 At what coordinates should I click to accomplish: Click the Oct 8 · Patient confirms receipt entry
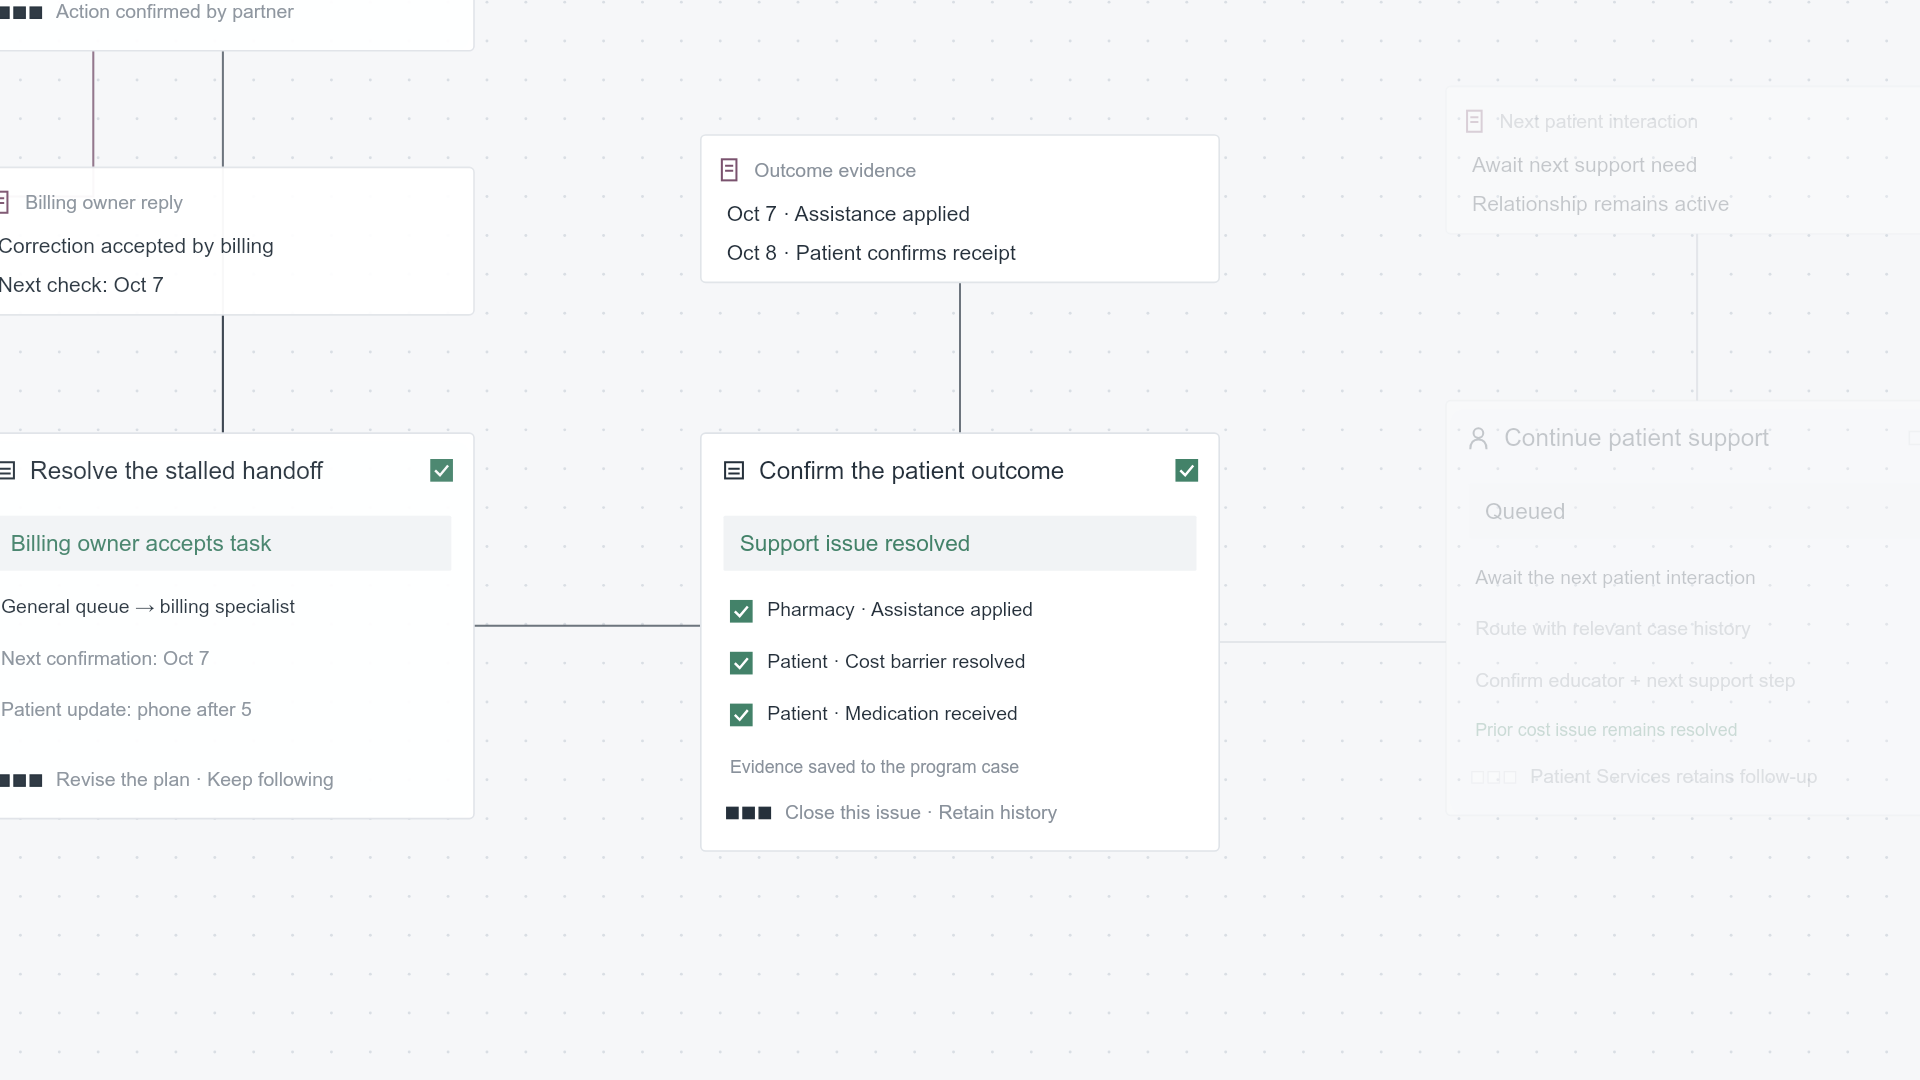871,253
